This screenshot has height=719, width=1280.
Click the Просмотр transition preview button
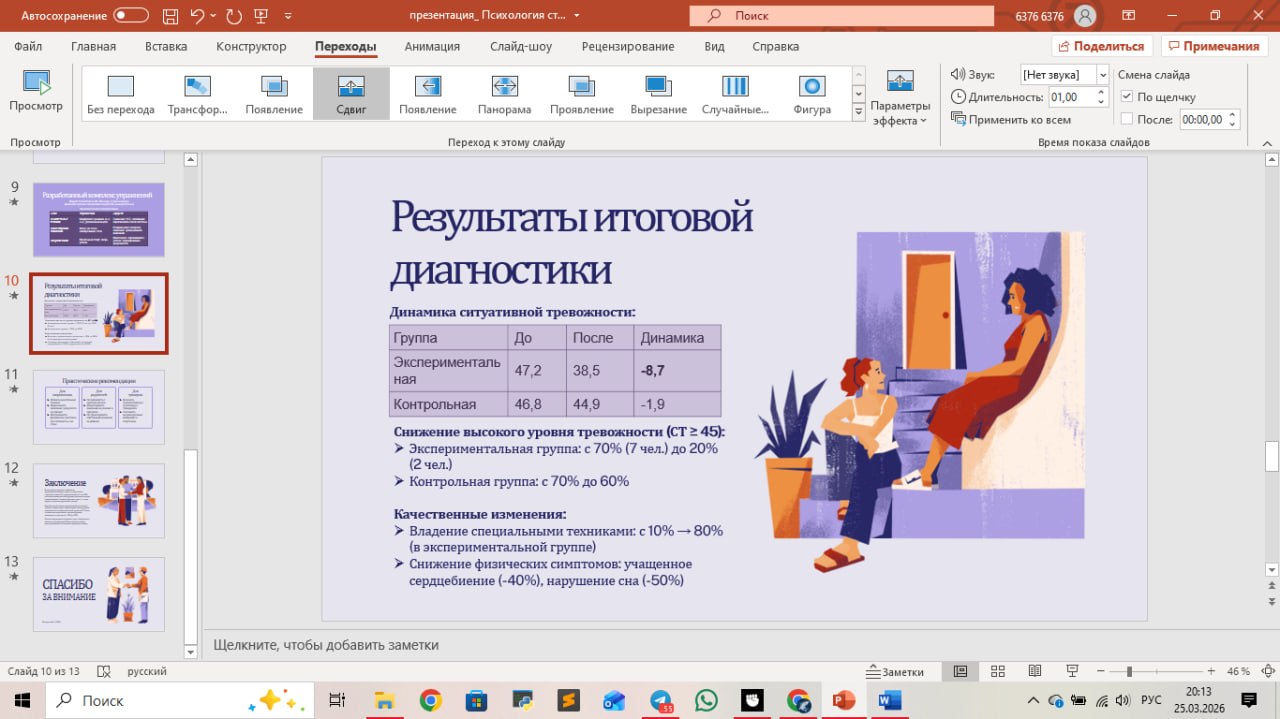[x=36, y=91]
